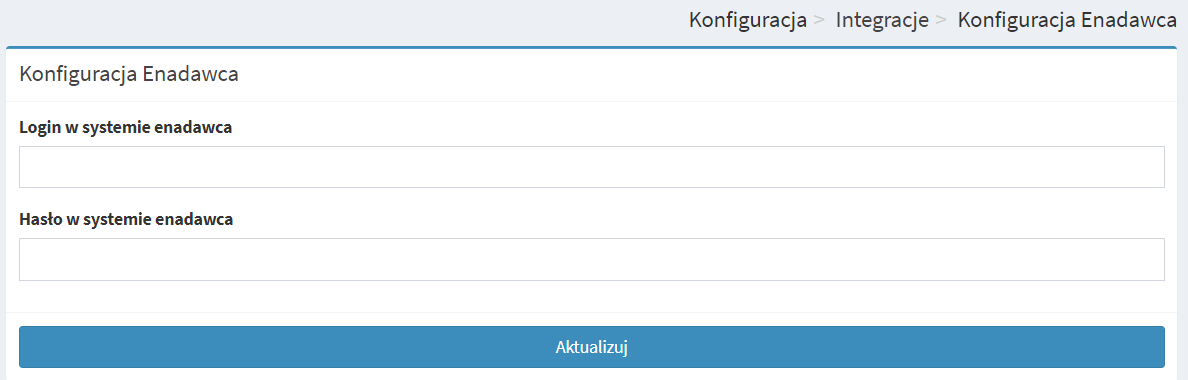Click the separator arrow after Konfiguracja breadcrumb
Screen dimensions: 1188x380
coord(818,21)
